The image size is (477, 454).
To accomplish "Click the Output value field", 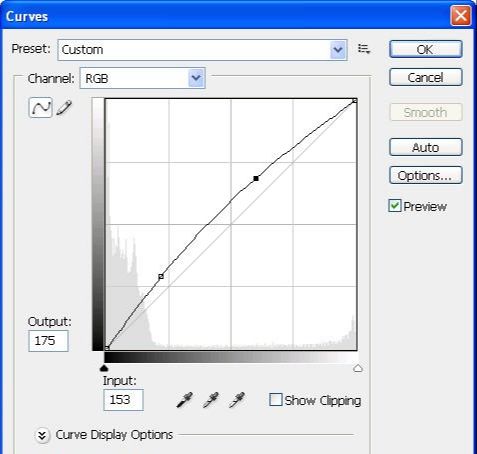I will (x=48, y=341).
